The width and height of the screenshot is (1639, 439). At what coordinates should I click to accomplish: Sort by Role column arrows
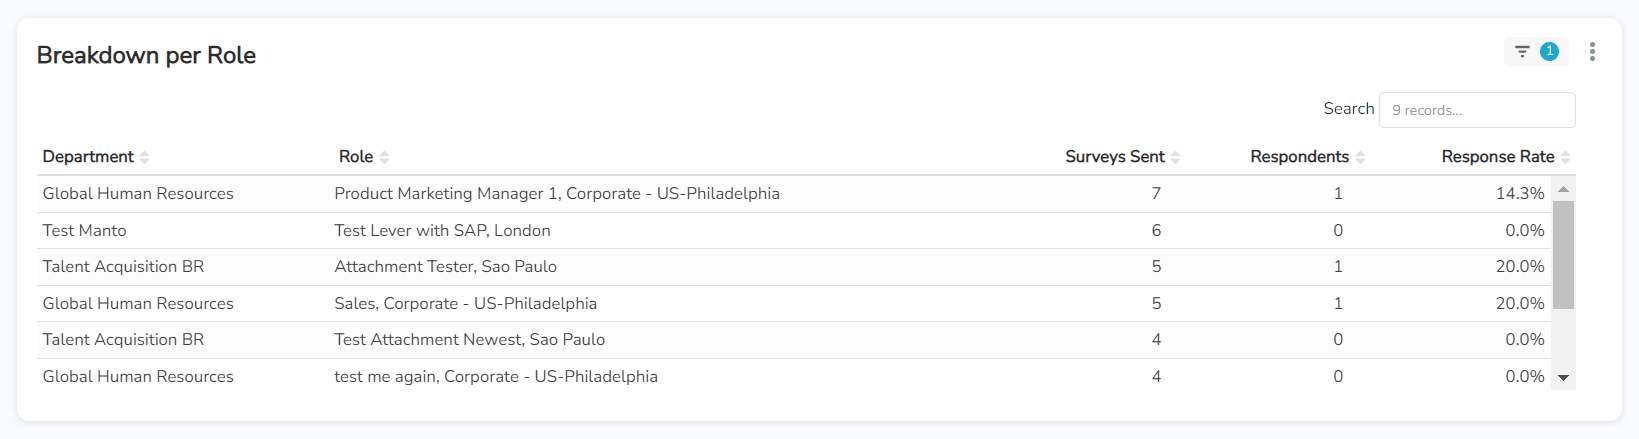(x=385, y=157)
